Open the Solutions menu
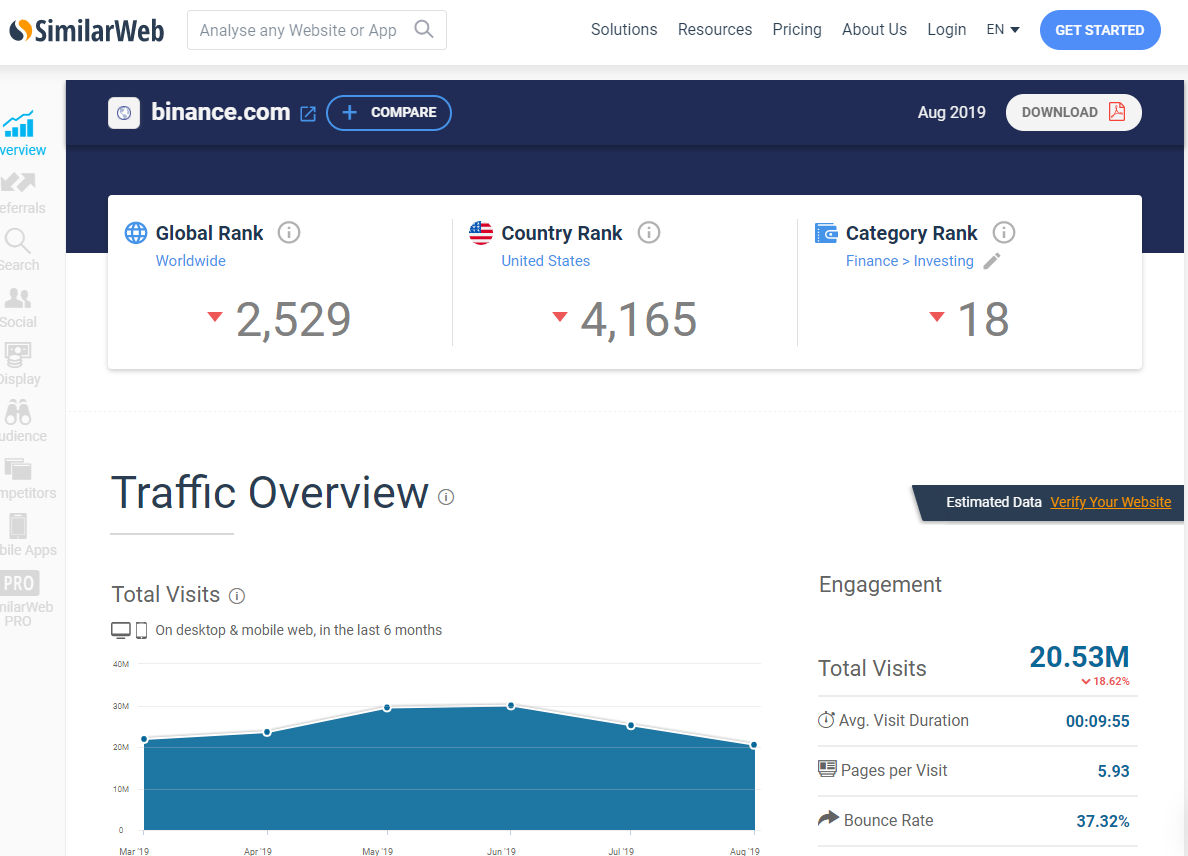Image resolution: width=1188 pixels, height=856 pixels. coord(624,30)
